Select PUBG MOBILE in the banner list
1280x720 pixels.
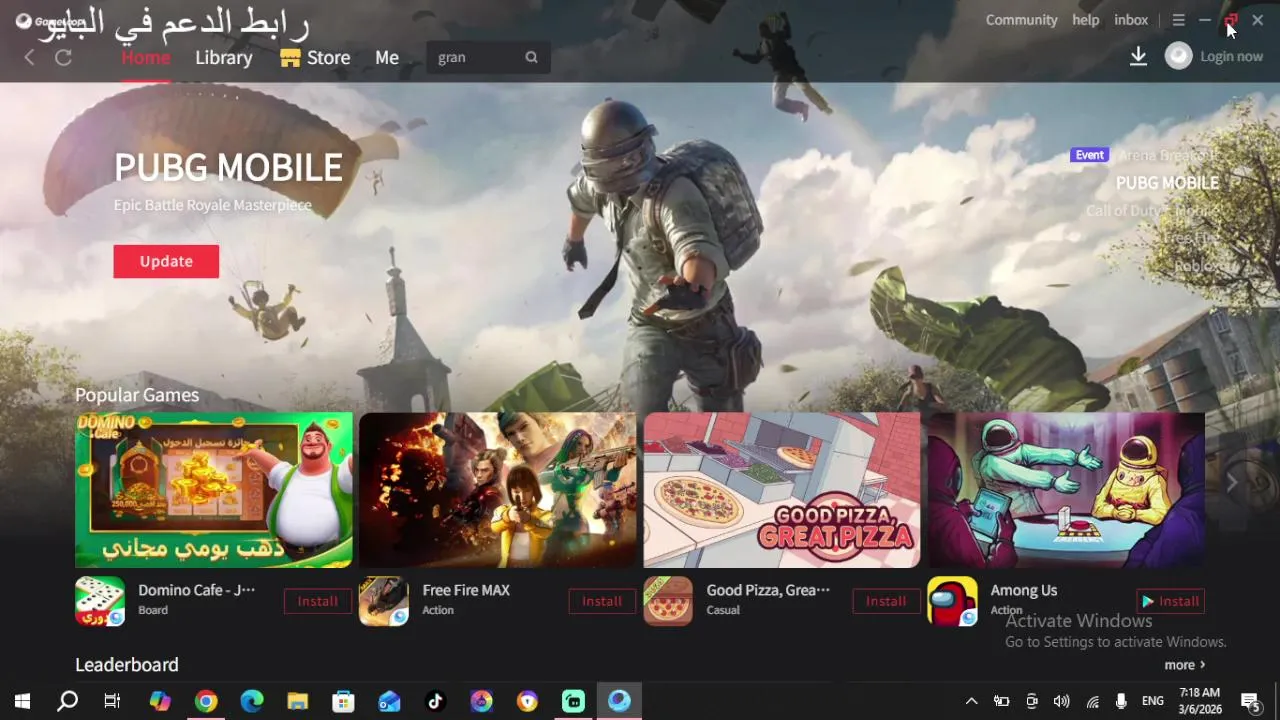click(1167, 183)
